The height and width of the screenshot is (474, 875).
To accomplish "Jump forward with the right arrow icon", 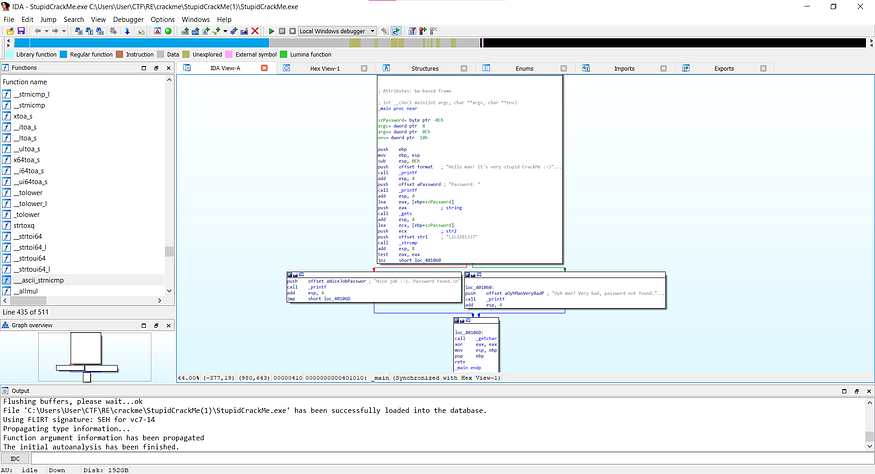I will (x=55, y=31).
